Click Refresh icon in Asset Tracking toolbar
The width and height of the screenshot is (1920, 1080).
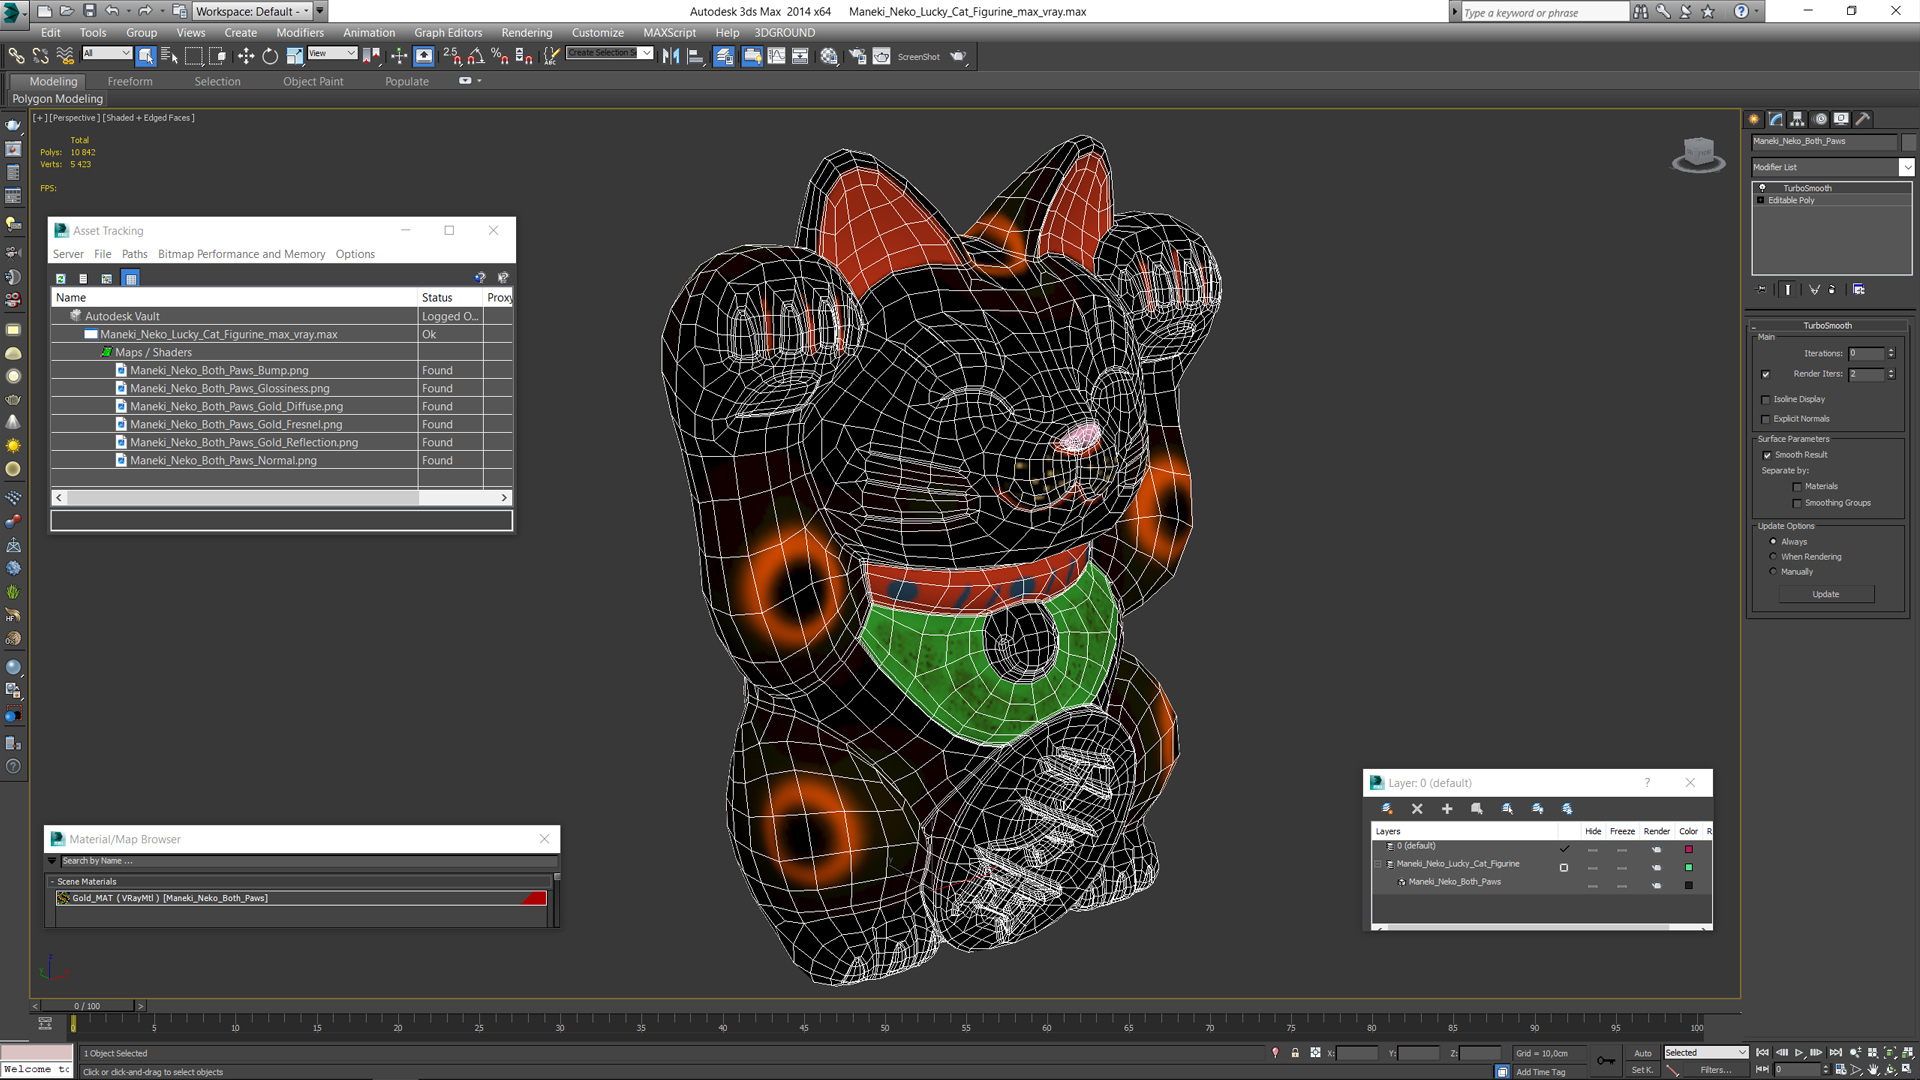coord(60,279)
